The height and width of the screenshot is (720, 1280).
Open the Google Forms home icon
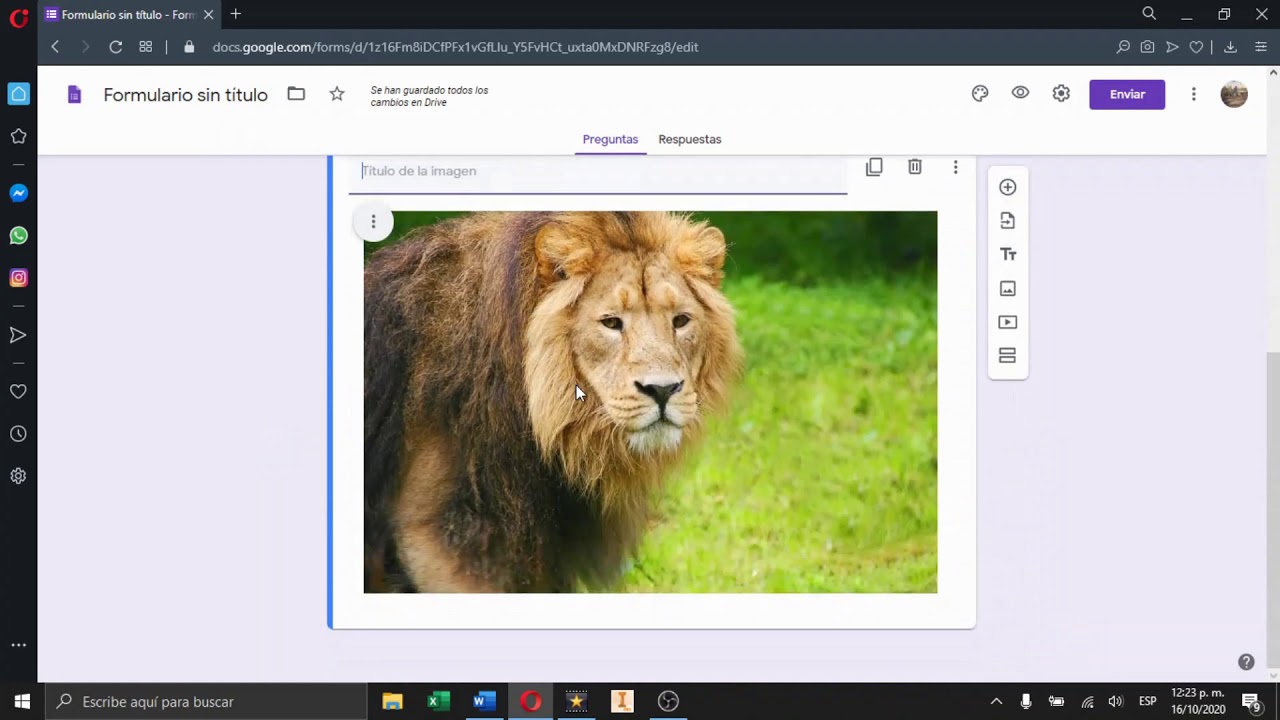[x=74, y=95]
